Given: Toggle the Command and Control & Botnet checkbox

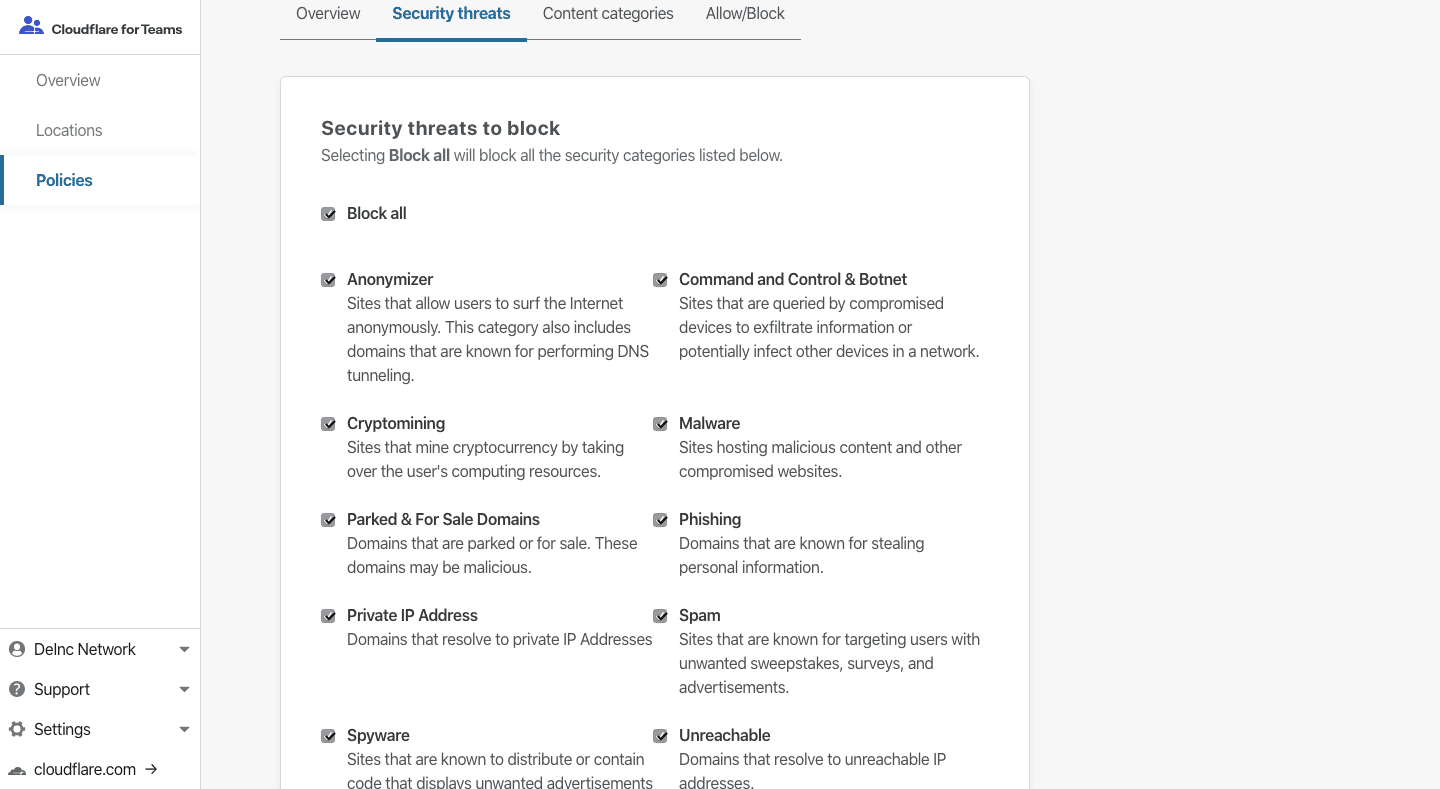Looking at the screenshot, I should (660, 280).
